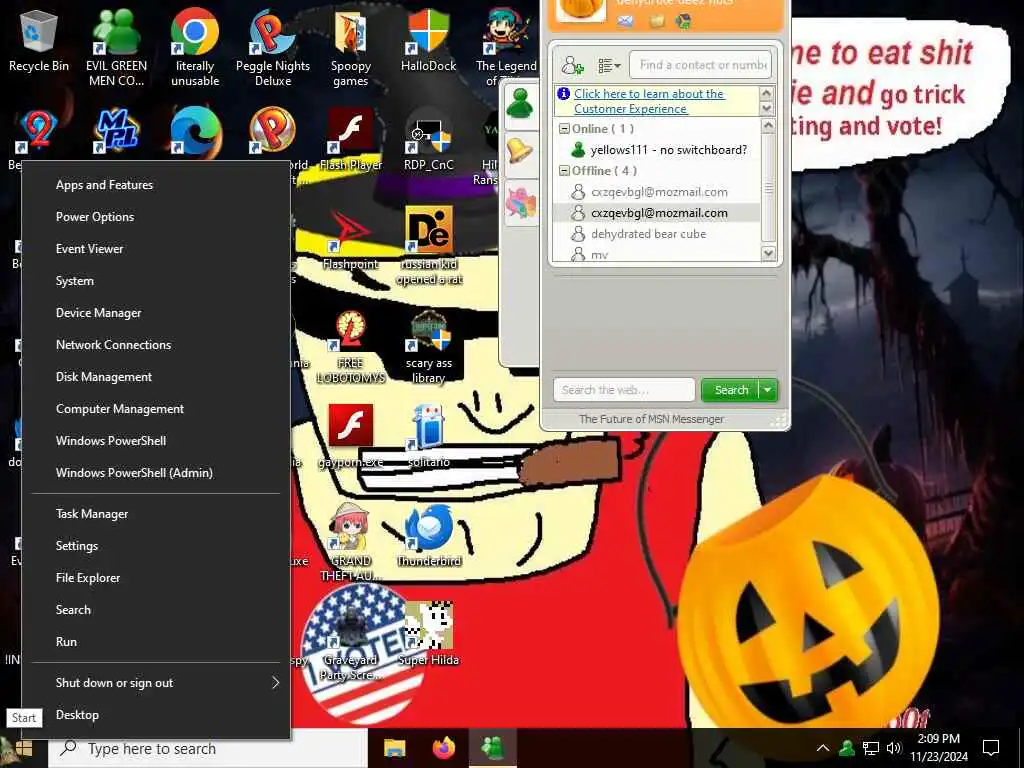
Task: Select the FREE LOBOTOMYS desktop icon
Action: (351, 346)
